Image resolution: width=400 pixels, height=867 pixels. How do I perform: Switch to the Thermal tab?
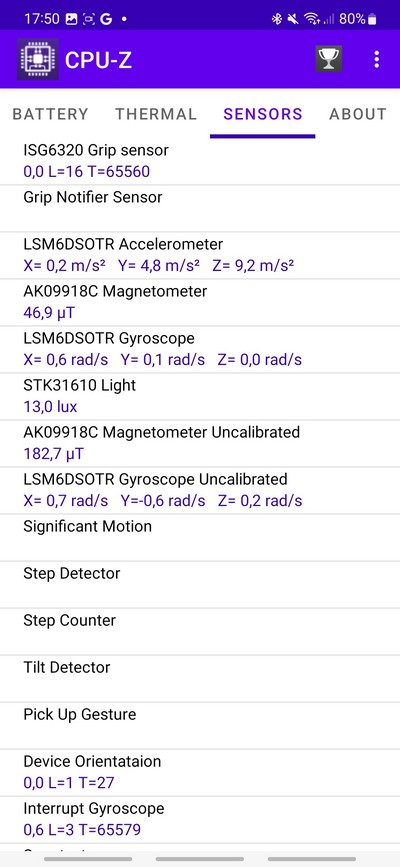(x=156, y=114)
